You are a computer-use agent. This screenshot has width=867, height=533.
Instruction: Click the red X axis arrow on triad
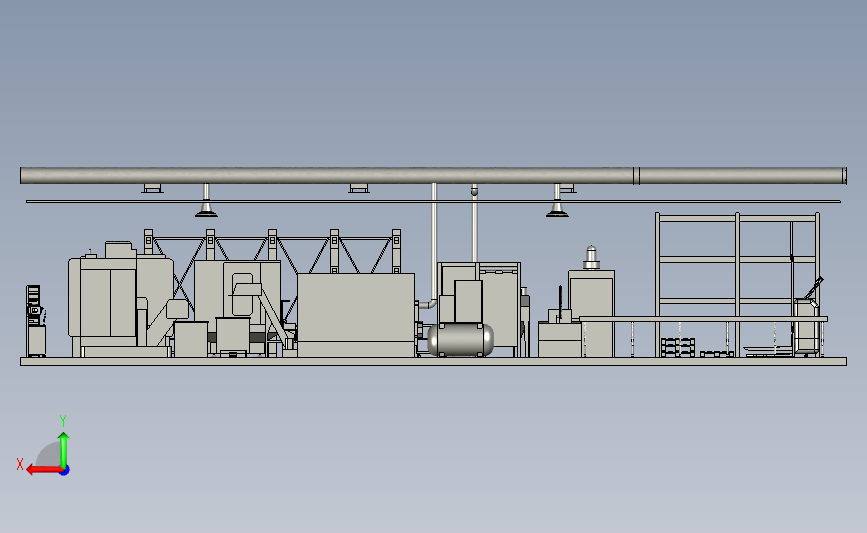click(44, 470)
